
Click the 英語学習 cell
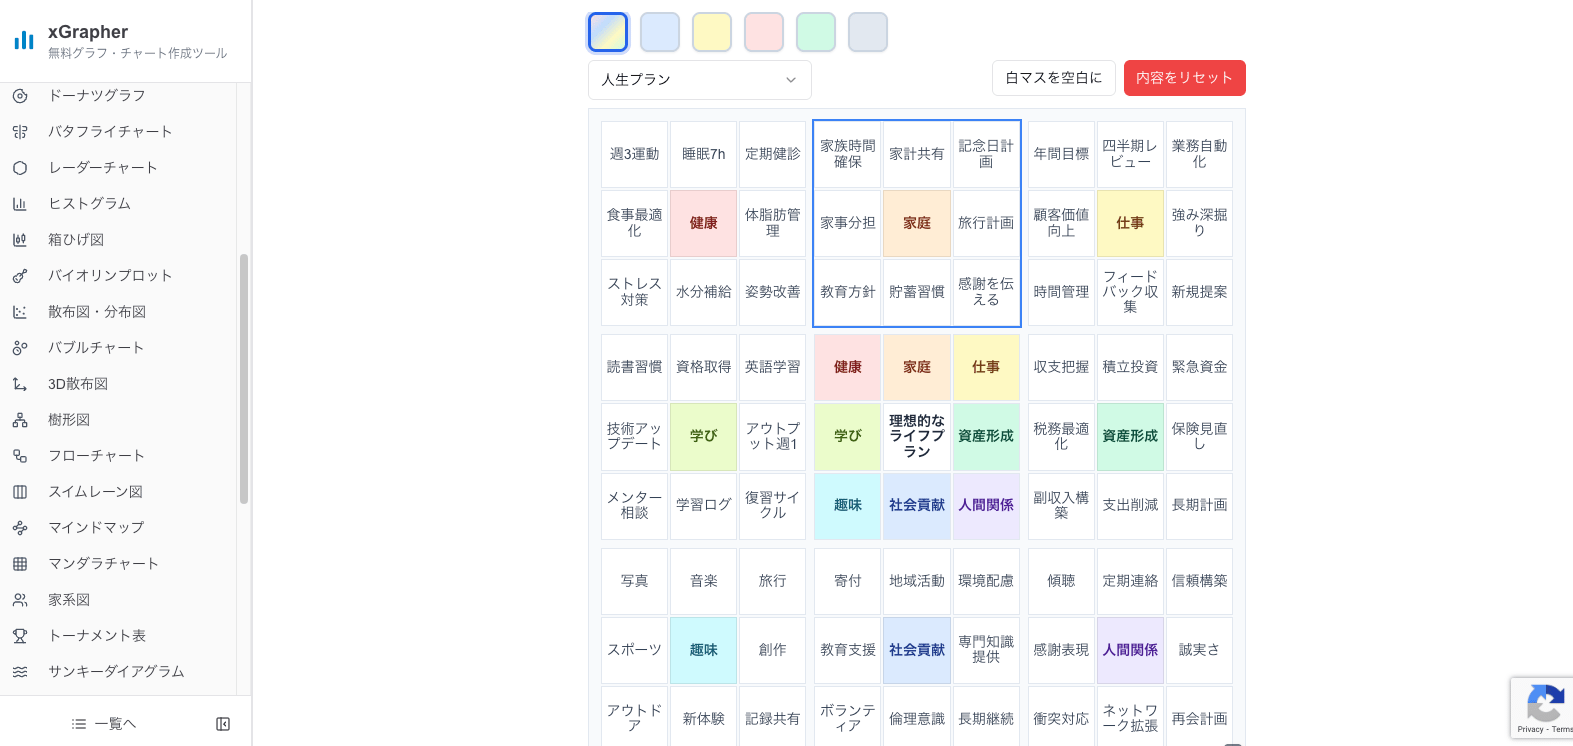pos(773,367)
